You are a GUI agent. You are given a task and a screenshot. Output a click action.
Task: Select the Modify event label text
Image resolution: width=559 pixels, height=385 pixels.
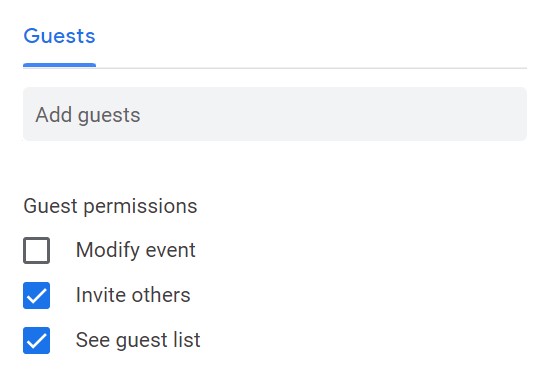coord(135,250)
